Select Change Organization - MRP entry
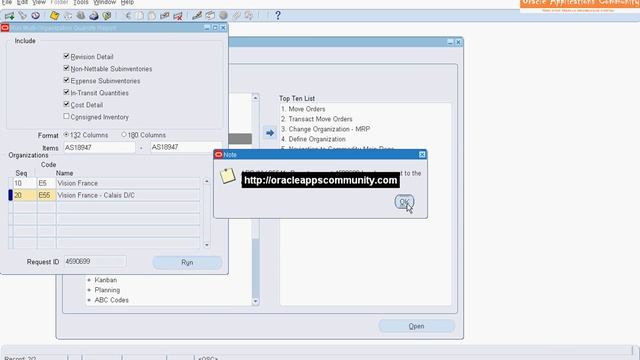 (325, 129)
